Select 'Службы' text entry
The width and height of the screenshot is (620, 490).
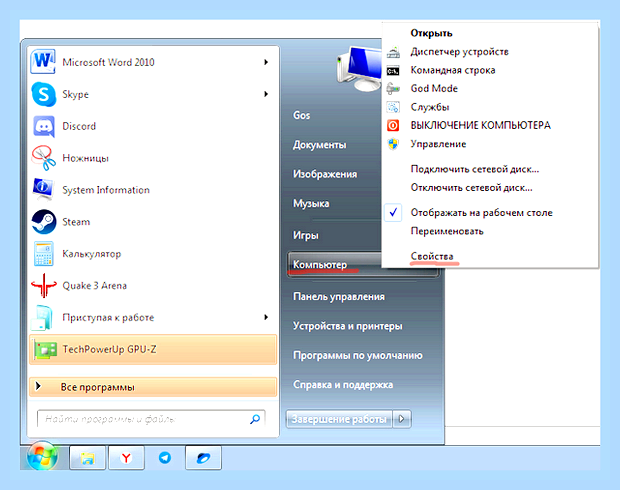[x=430, y=107]
